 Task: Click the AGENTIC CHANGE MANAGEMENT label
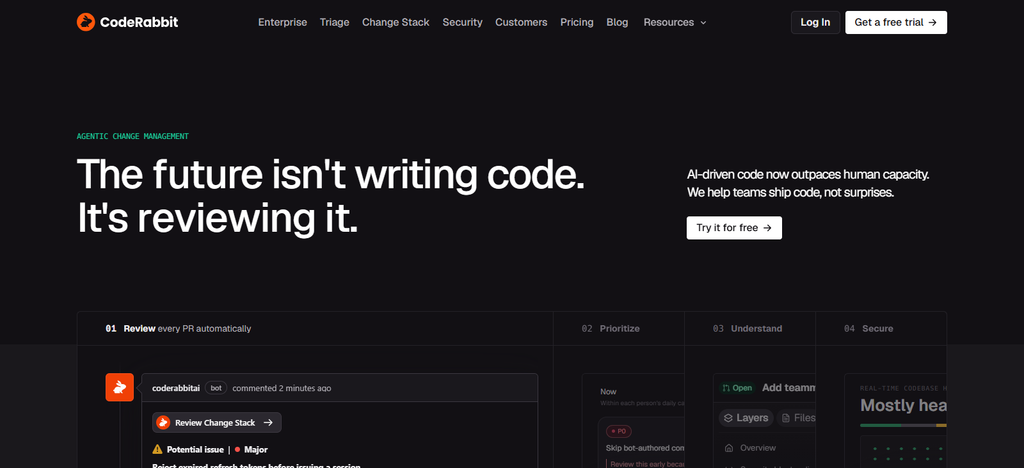(x=133, y=136)
